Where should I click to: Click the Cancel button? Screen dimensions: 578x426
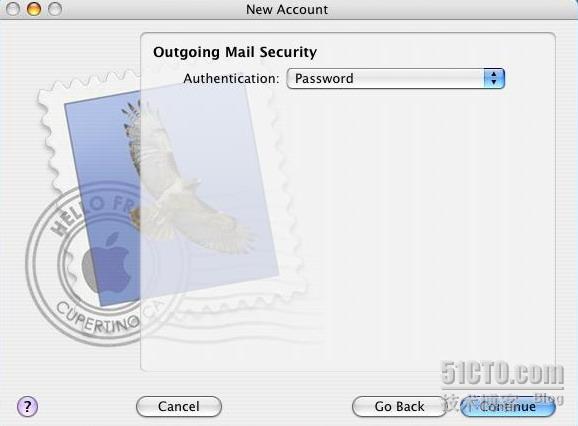tap(179, 406)
